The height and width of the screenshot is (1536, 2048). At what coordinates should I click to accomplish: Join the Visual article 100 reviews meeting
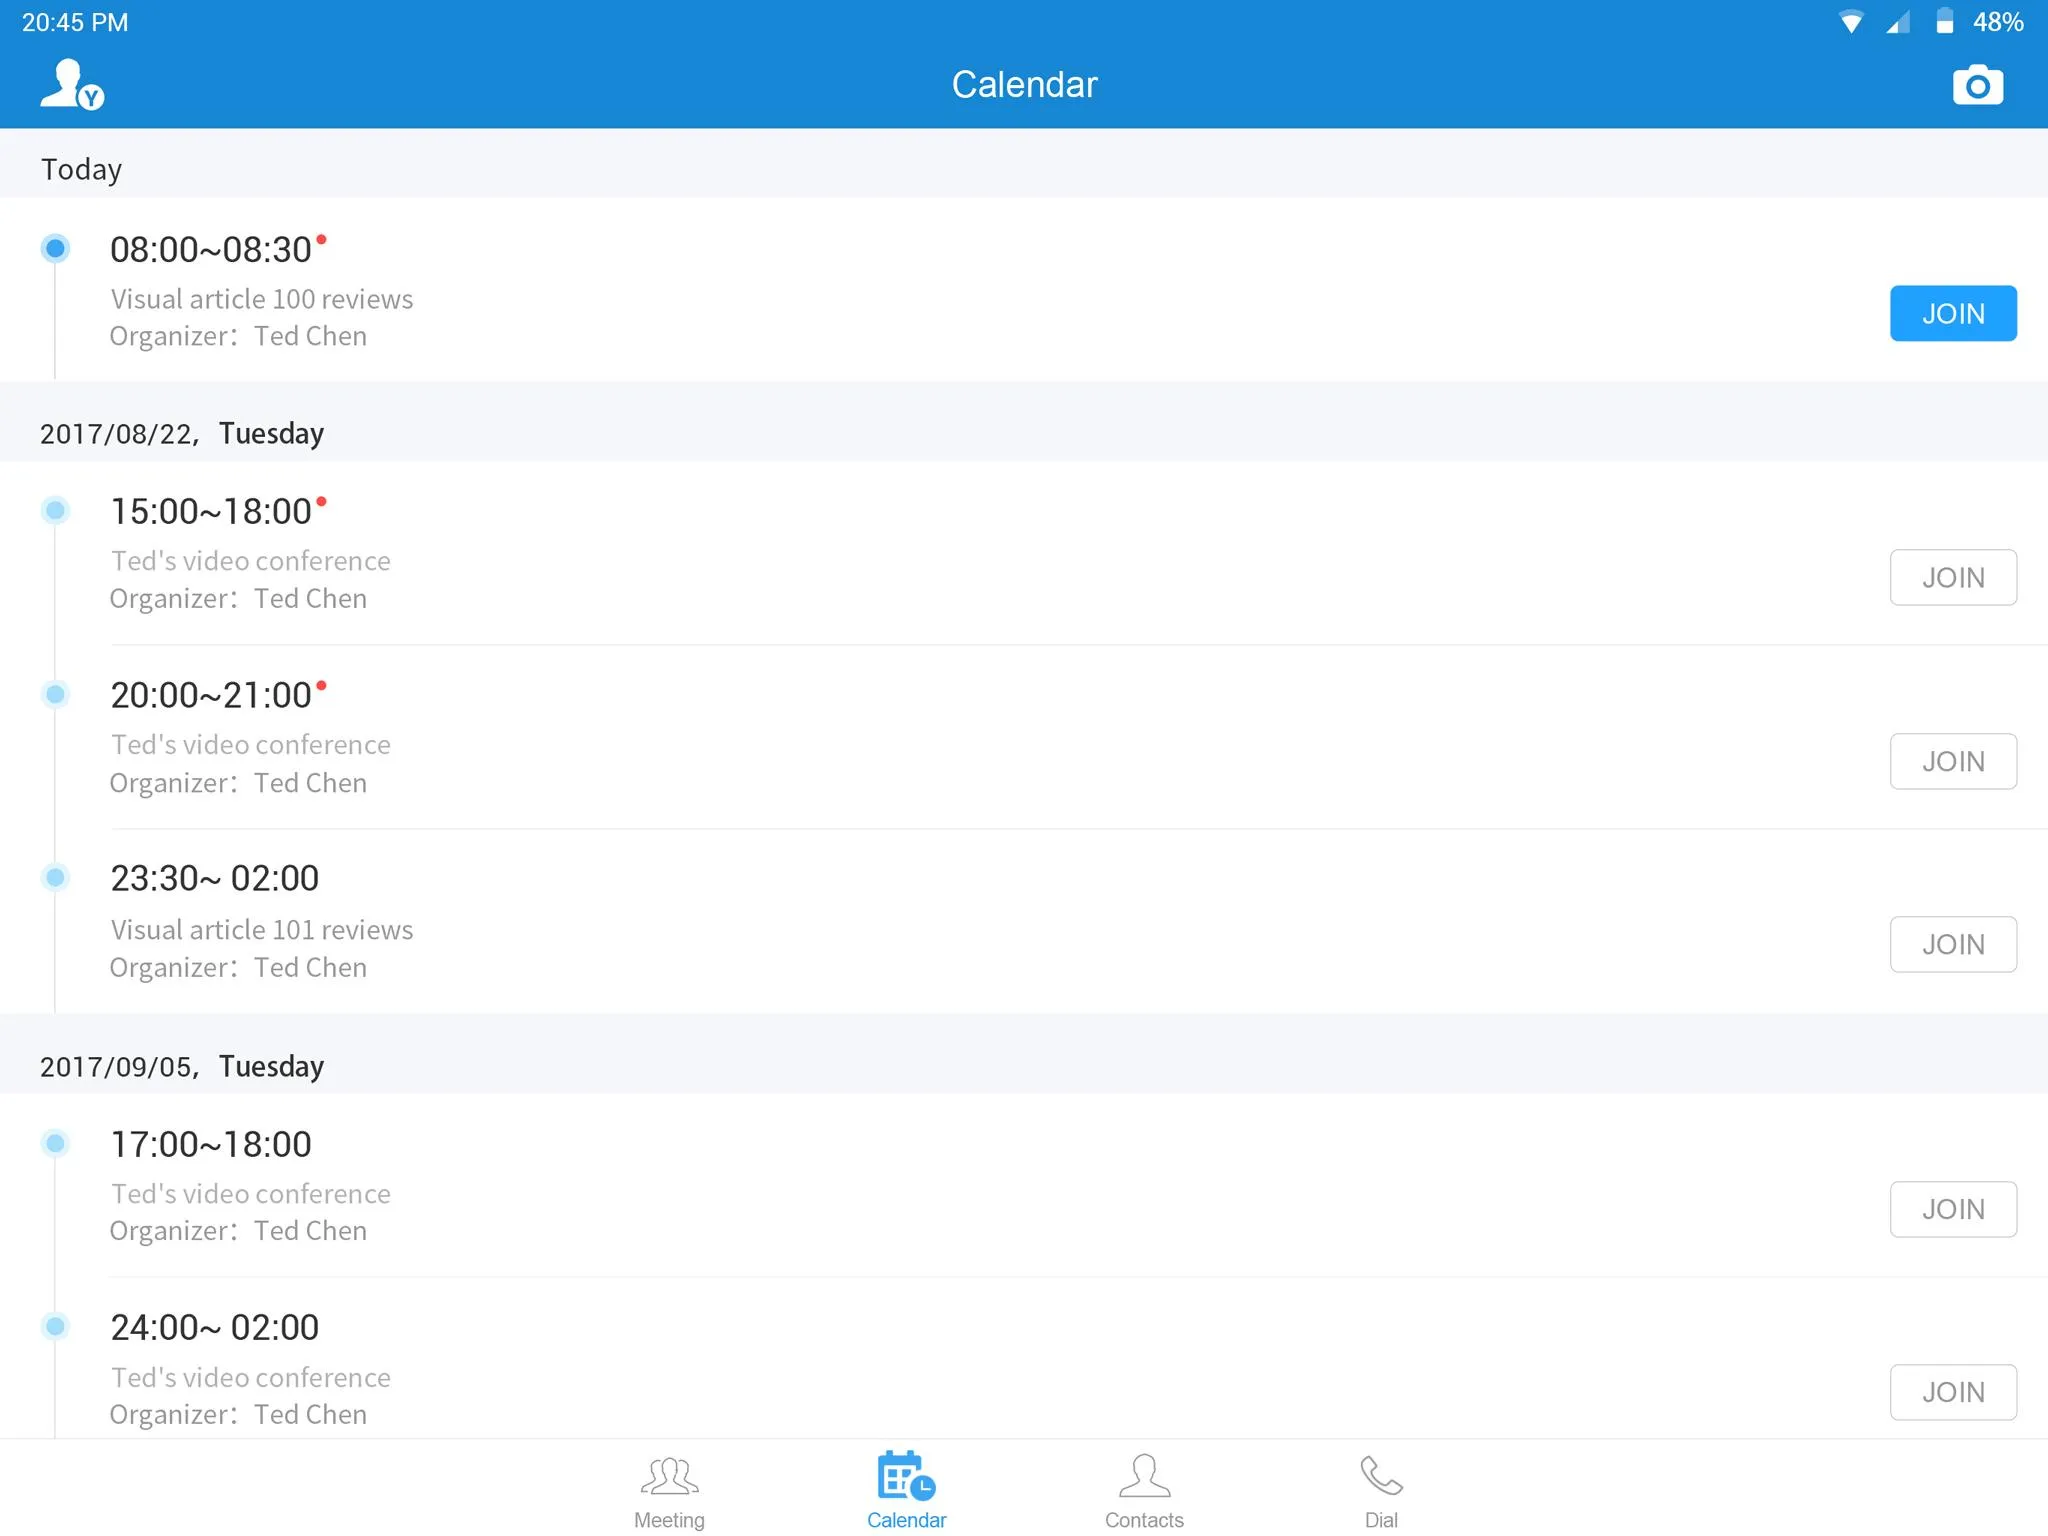1953,313
